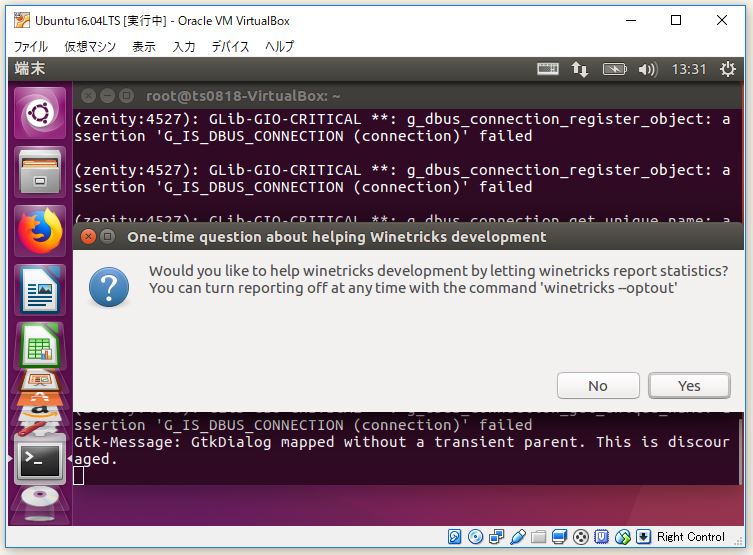Open the system power gear menu
Image resolution: width=753 pixels, height=555 pixels.
(x=728, y=69)
